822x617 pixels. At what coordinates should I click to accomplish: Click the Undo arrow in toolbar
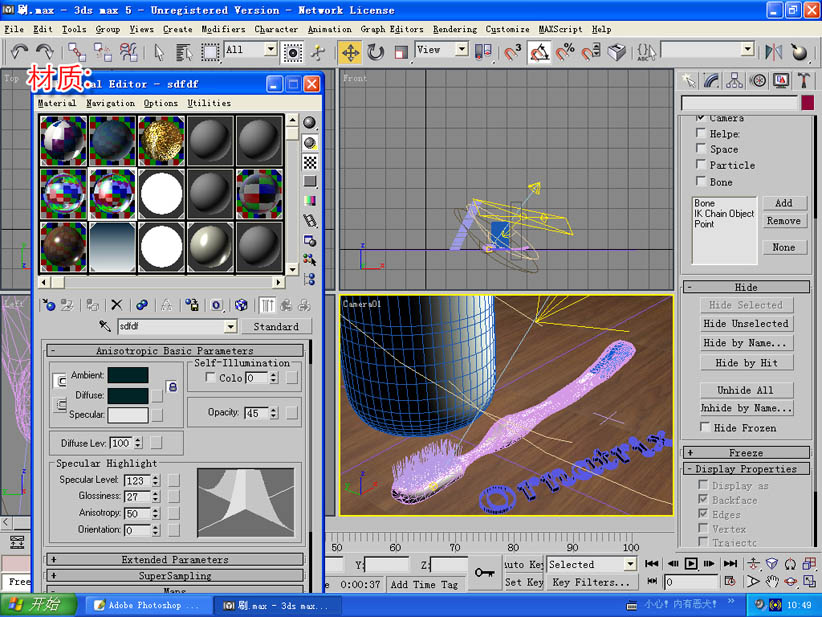(x=19, y=51)
